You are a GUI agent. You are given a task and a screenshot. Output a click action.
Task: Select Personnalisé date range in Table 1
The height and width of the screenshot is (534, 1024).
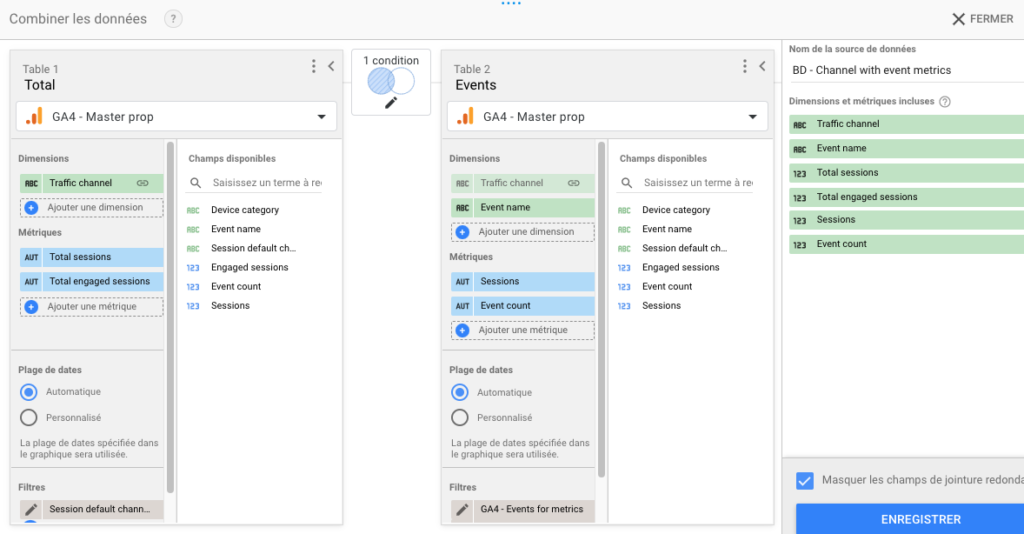(x=29, y=417)
